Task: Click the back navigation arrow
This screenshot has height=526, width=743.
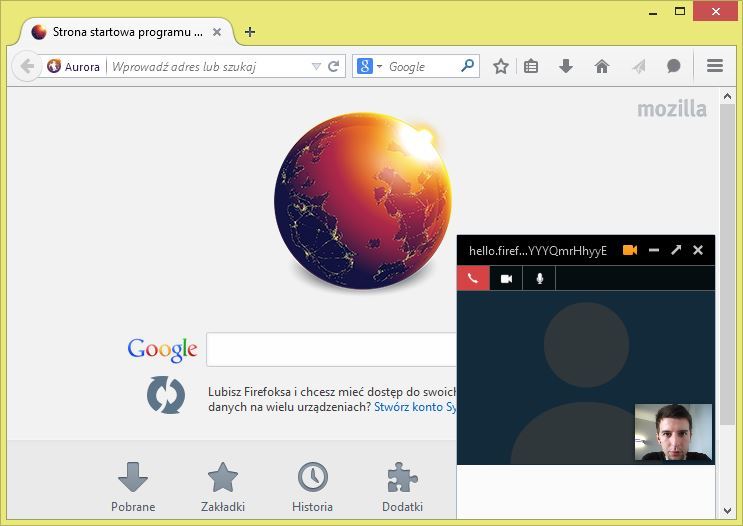Action: pyautogui.click(x=27, y=66)
